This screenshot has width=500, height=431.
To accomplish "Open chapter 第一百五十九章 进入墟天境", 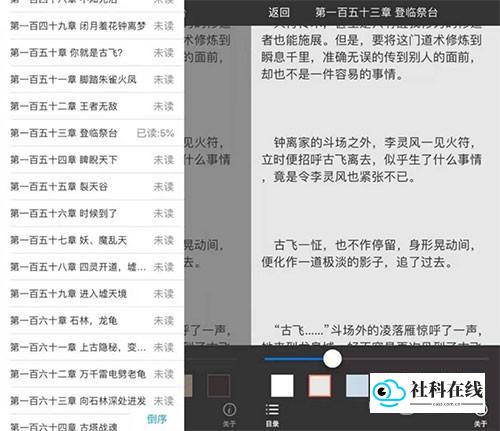I will point(92,294).
